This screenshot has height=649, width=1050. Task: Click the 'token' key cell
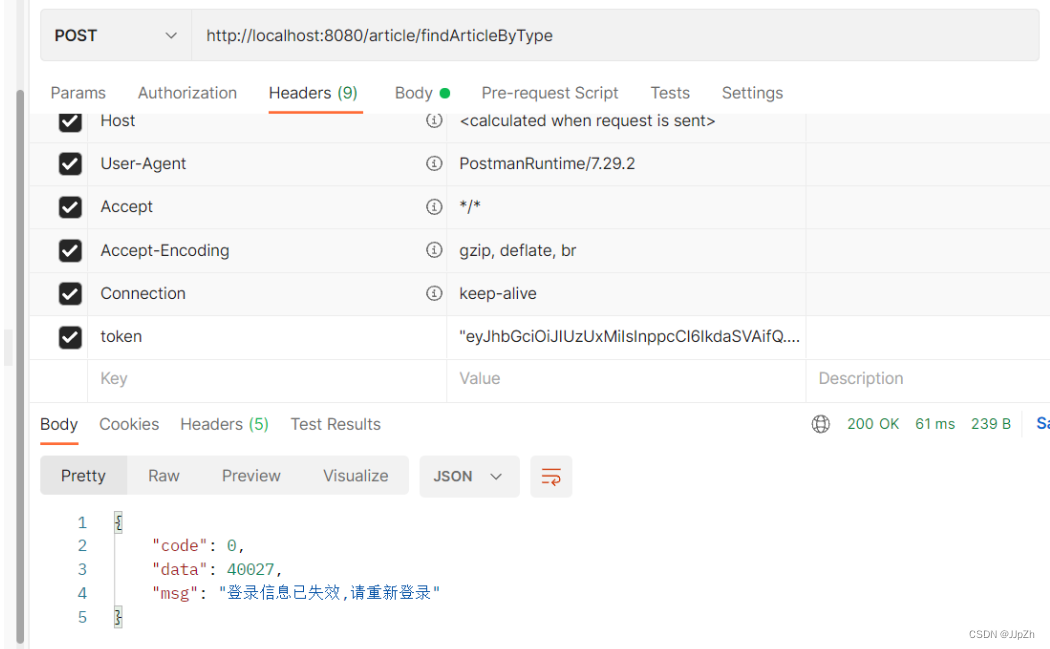pyautogui.click(x=267, y=337)
